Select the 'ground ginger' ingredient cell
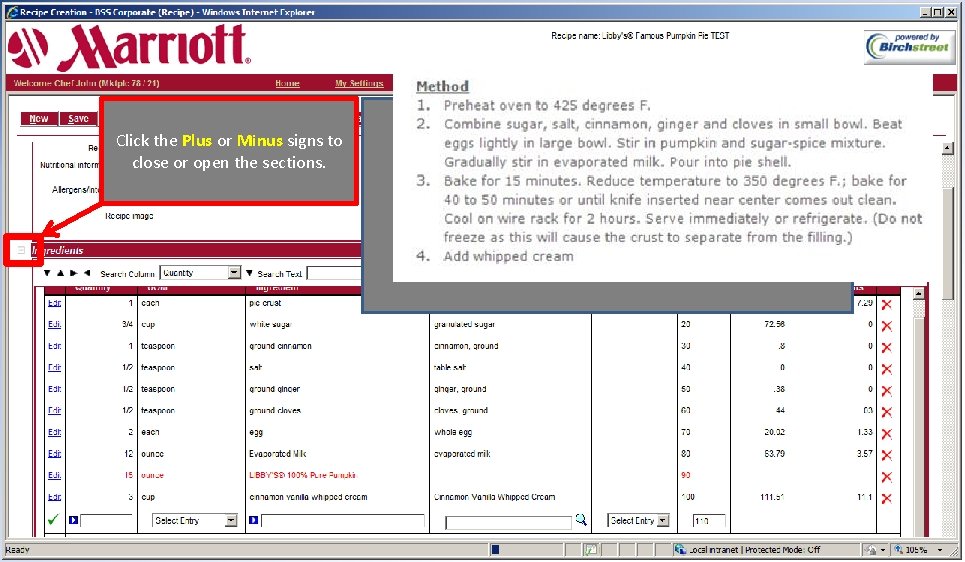The width and height of the screenshot is (965, 562). tap(274, 389)
